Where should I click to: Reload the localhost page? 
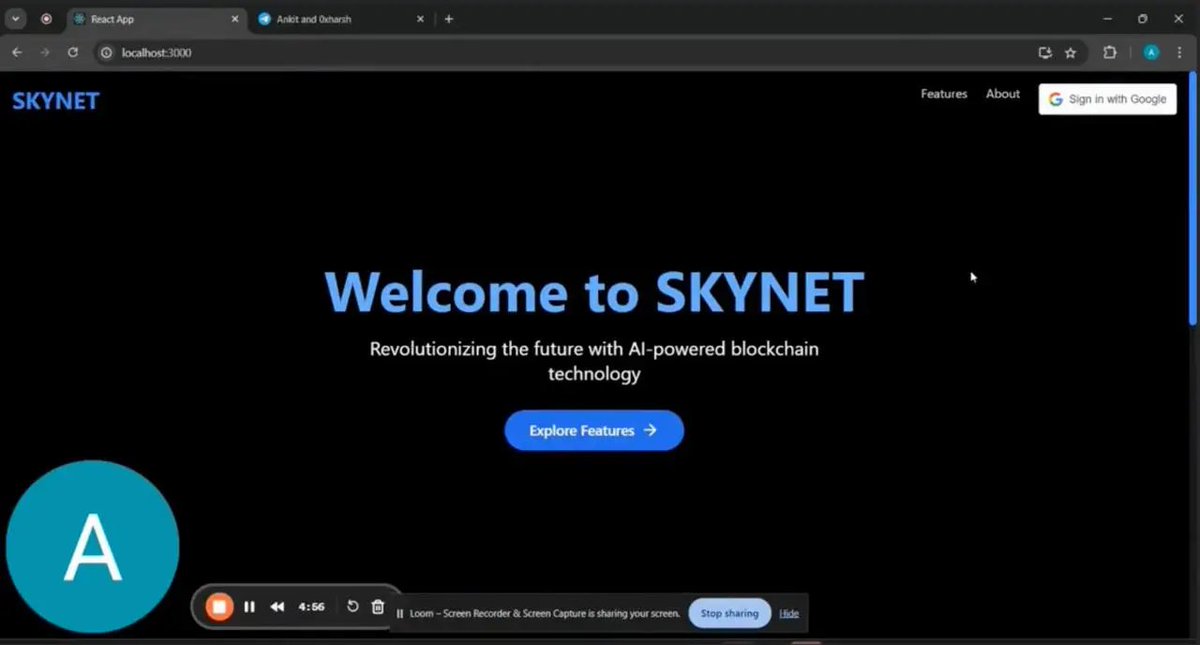point(73,52)
